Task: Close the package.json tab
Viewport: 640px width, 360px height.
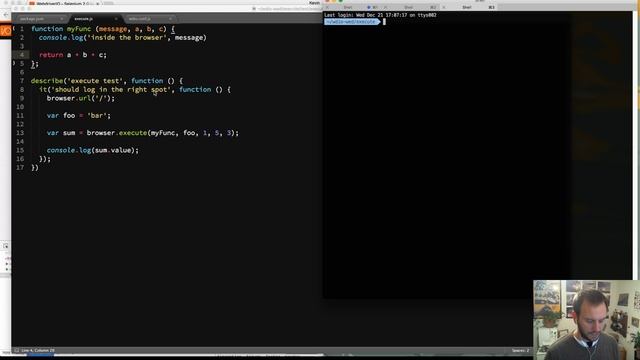Action: tap(62, 19)
